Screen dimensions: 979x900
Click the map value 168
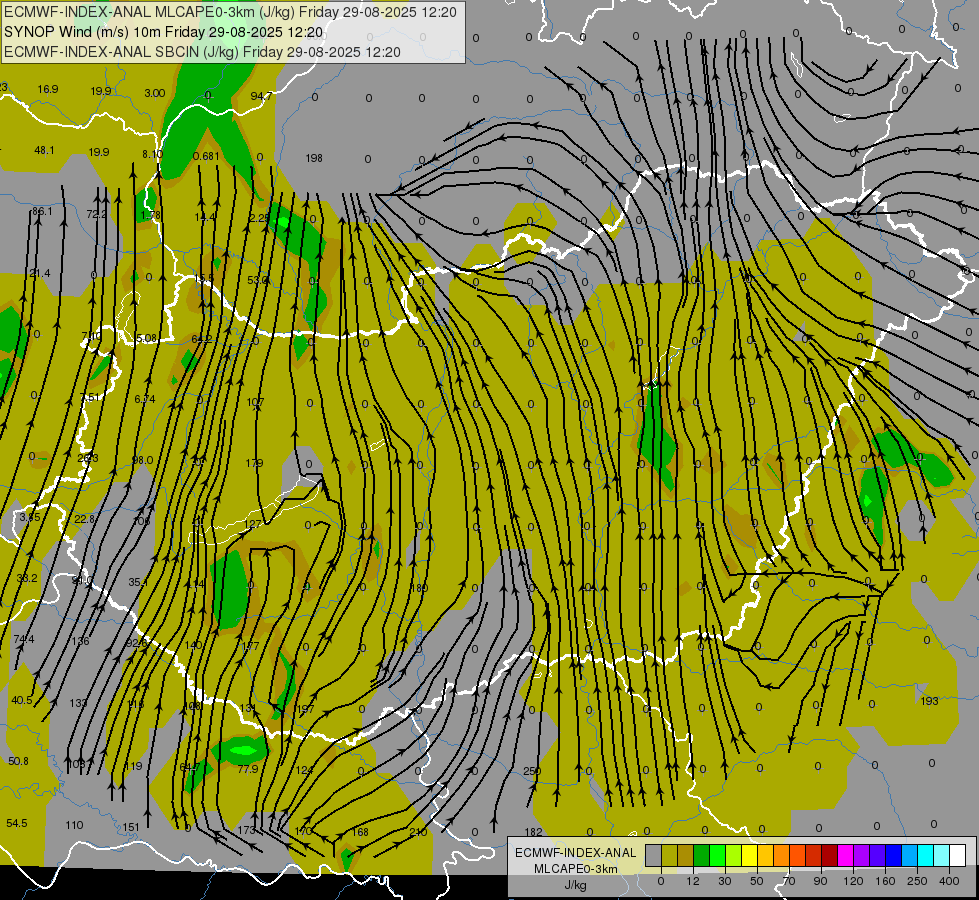point(360,832)
